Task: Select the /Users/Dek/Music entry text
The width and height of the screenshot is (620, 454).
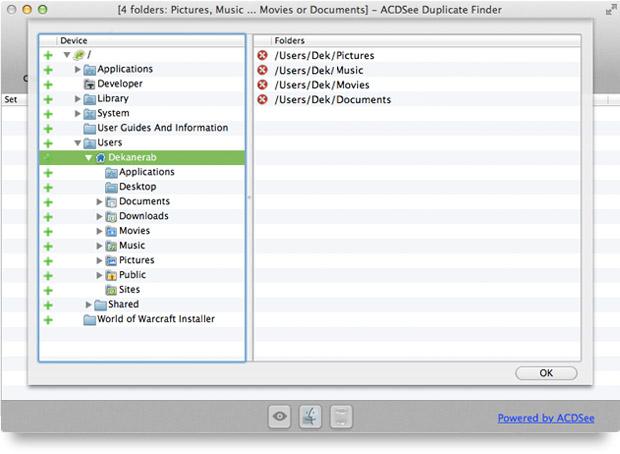Action: [x=319, y=70]
